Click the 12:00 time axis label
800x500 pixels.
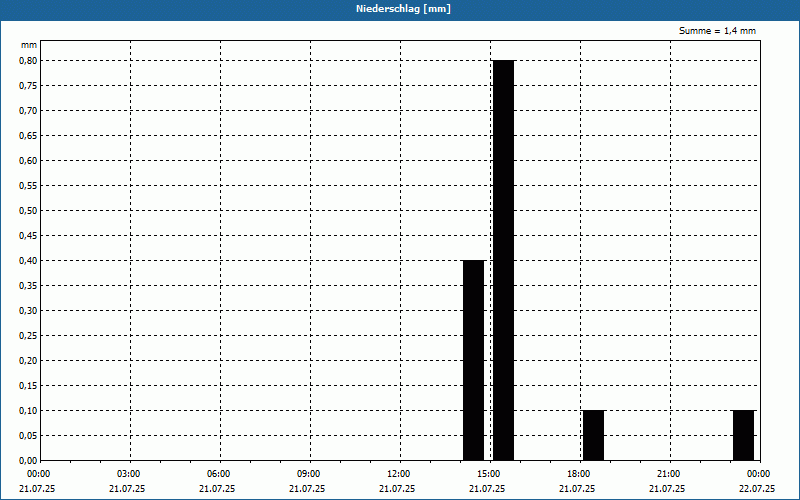[x=398, y=474]
